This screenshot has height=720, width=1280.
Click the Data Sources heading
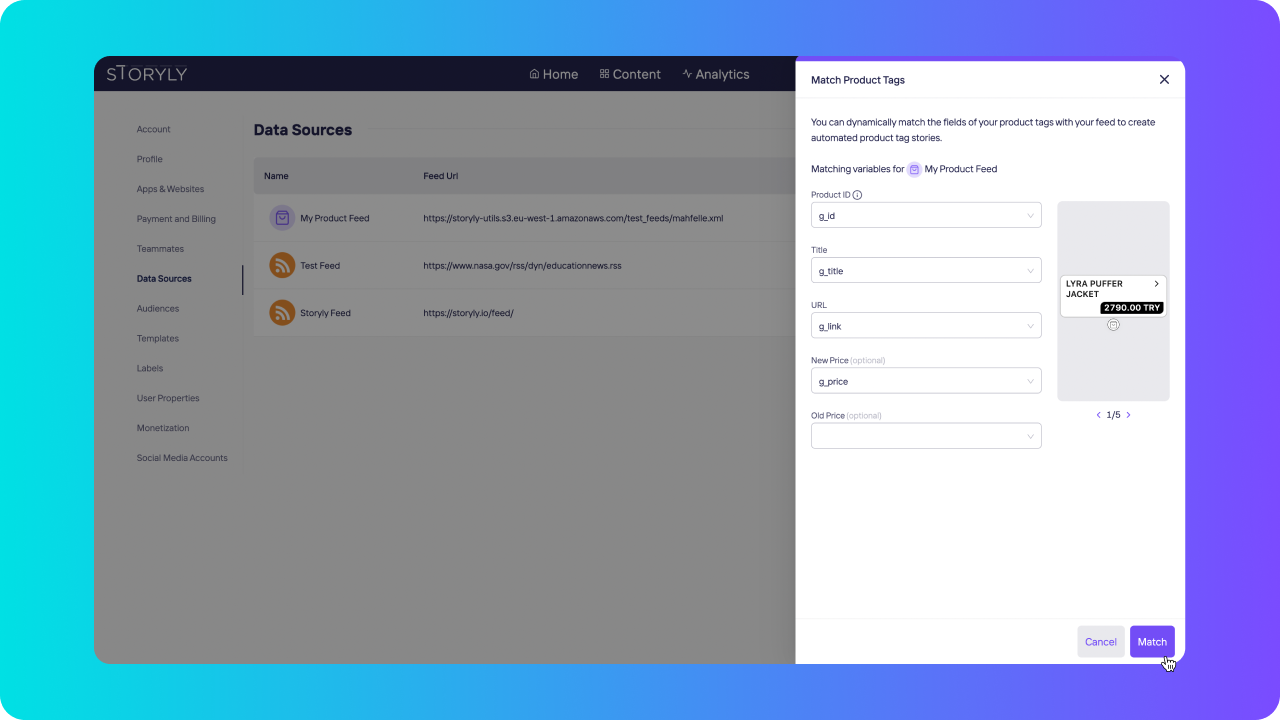[x=303, y=130]
